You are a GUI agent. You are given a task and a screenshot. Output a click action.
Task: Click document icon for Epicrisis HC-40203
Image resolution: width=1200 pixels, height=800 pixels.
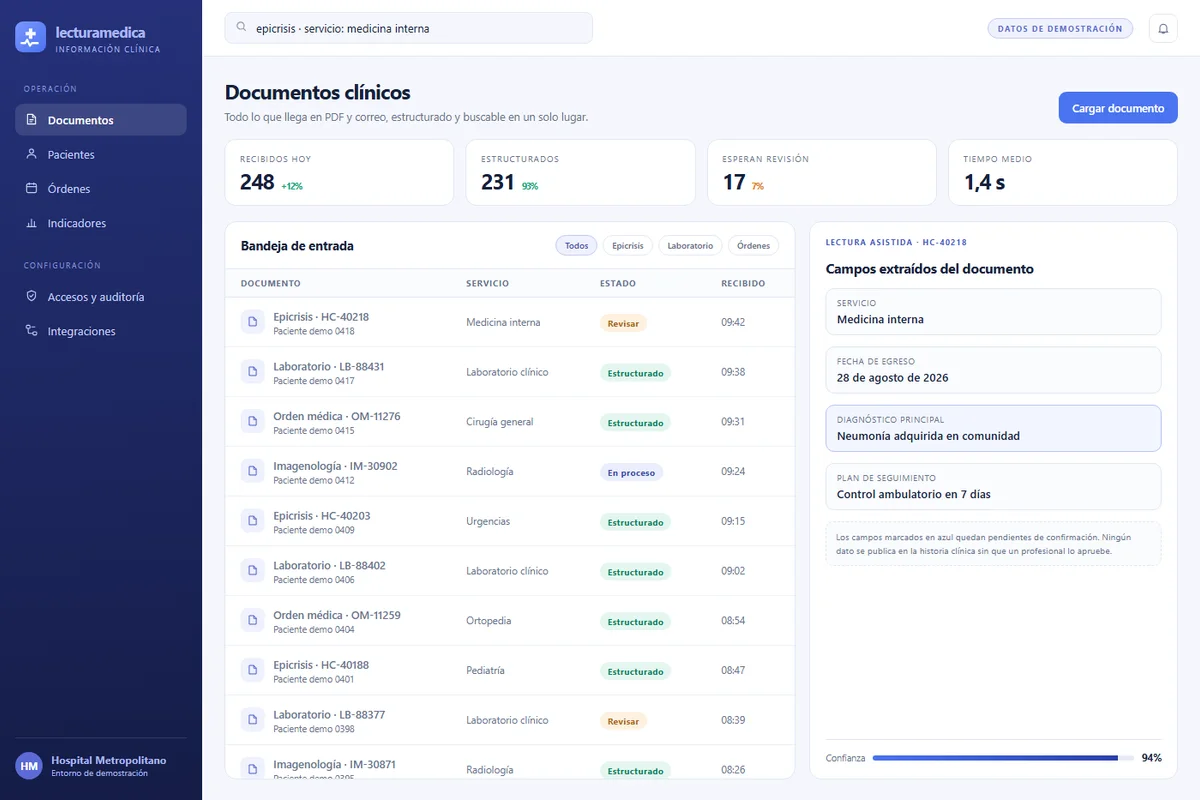(x=251, y=521)
